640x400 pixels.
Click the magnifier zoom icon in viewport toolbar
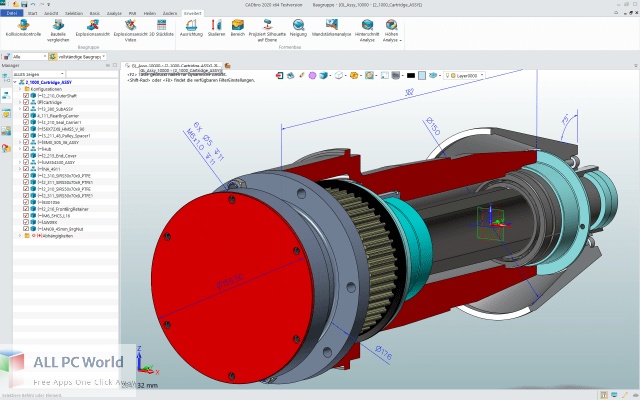[369, 76]
